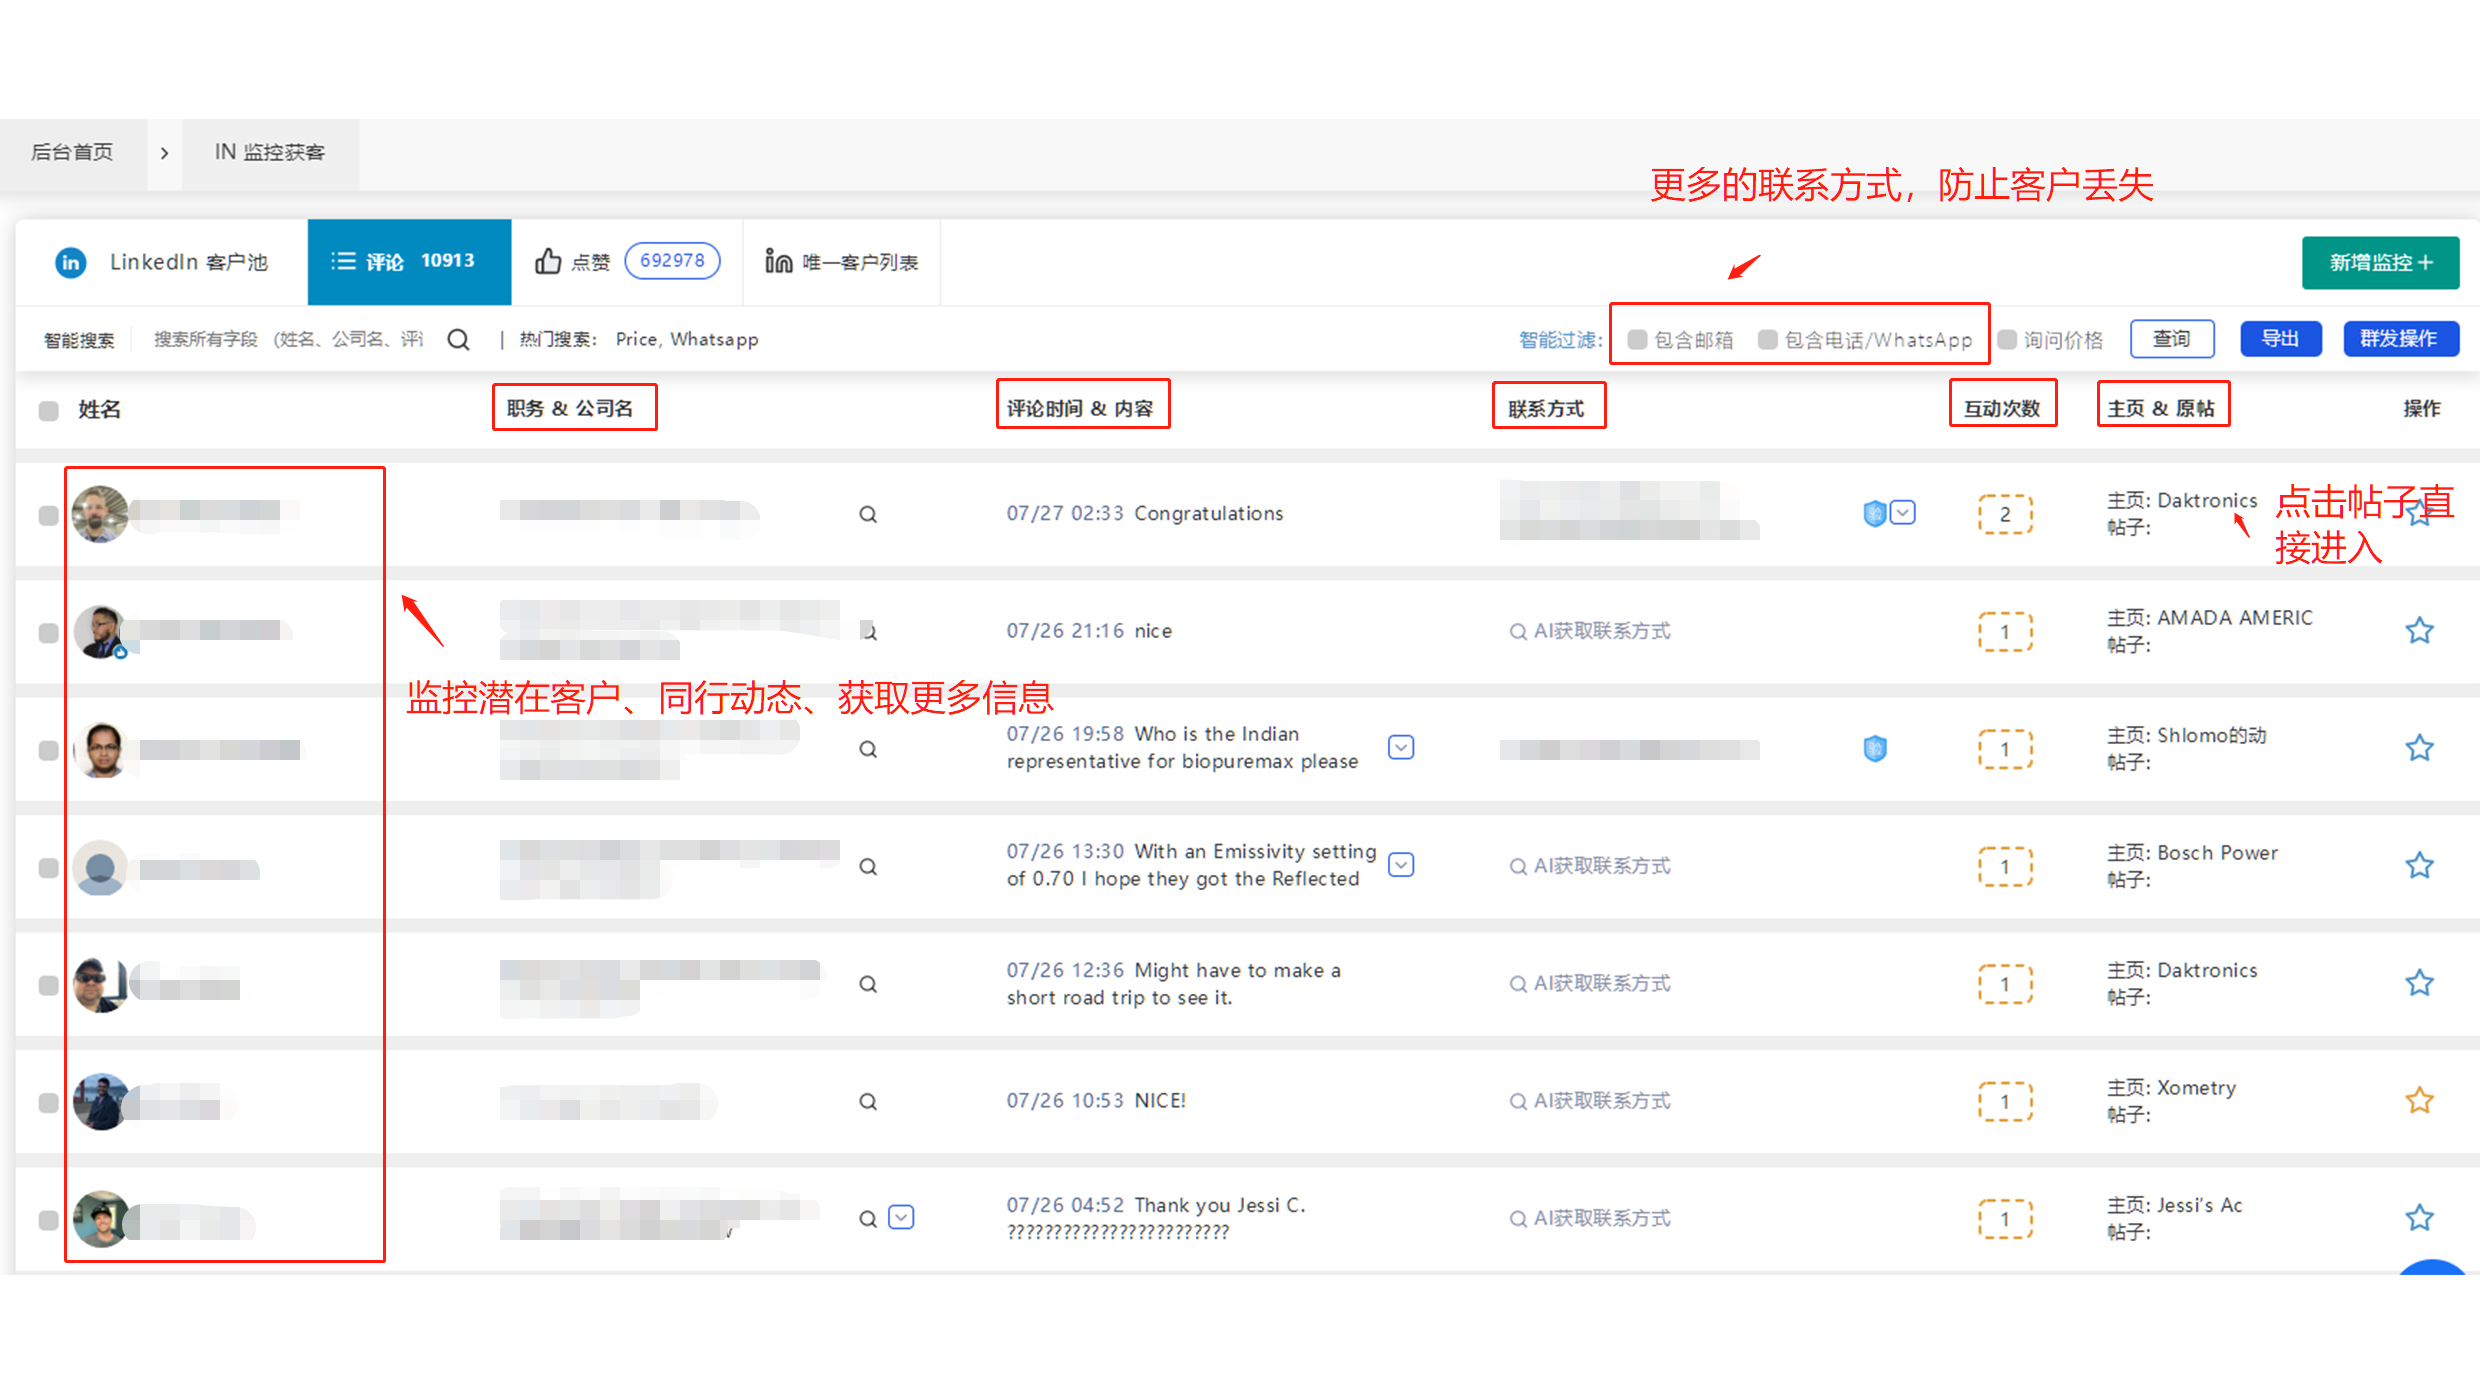The image size is (2480, 1395).
Task: Click the star icon in AMADA AMERIC row
Action: (x=2419, y=631)
